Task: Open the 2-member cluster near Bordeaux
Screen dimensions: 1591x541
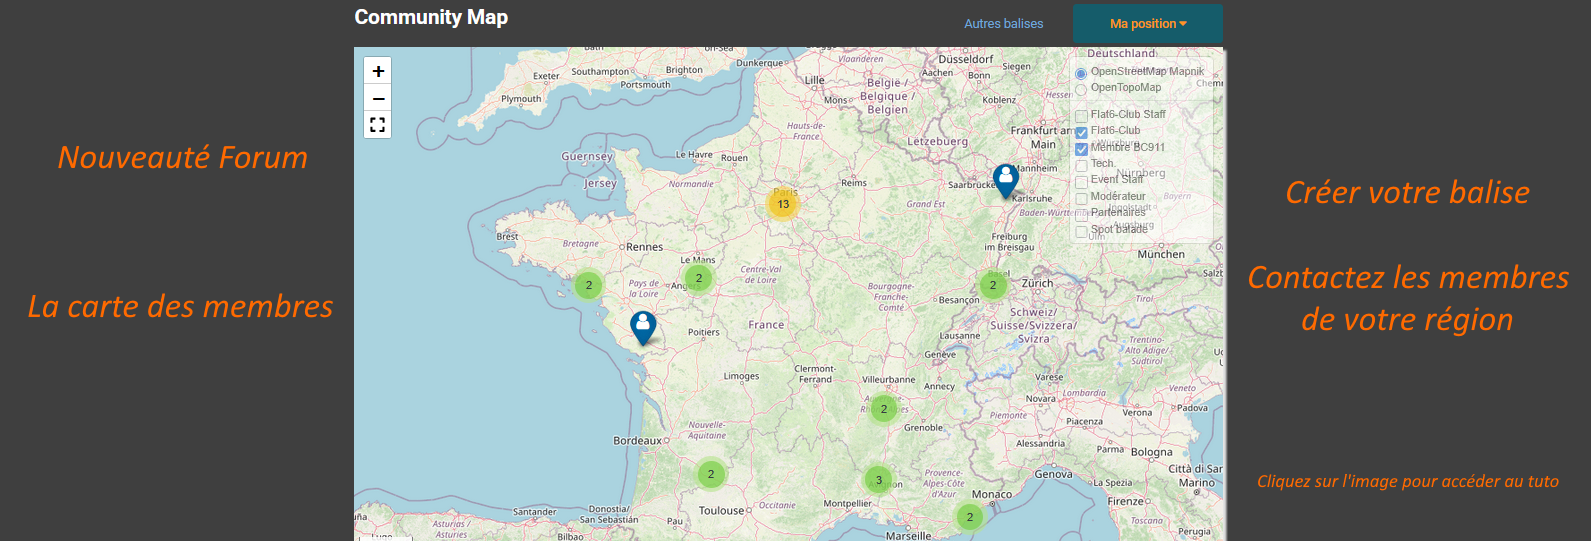Action: coord(711,474)
